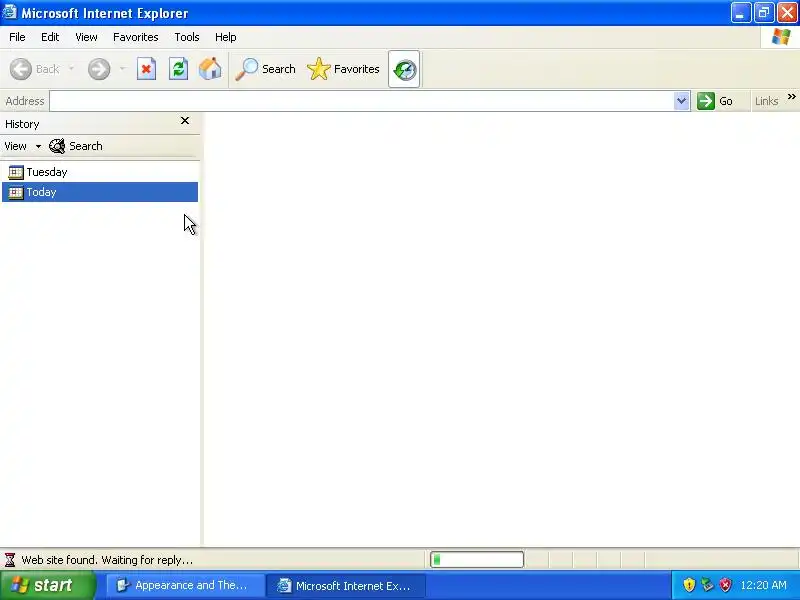800x600 pixels.
Task: Click the page loading progress bar
Action: click(477, 560)
